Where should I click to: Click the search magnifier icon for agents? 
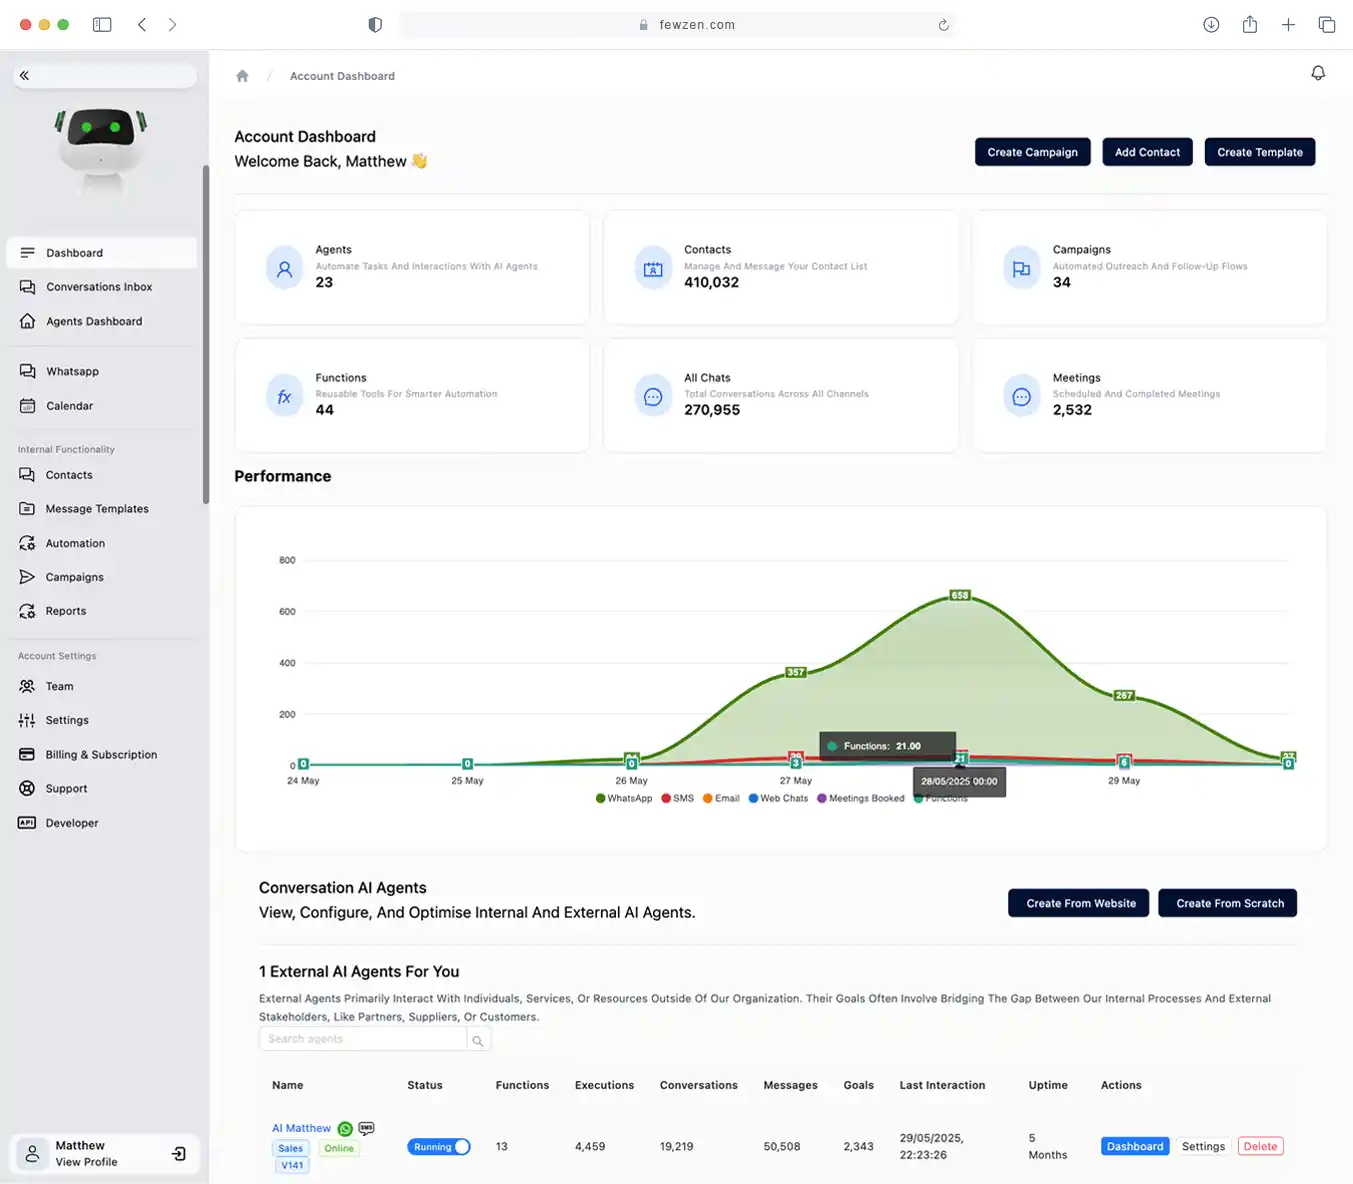click(x=478, y=1041)
